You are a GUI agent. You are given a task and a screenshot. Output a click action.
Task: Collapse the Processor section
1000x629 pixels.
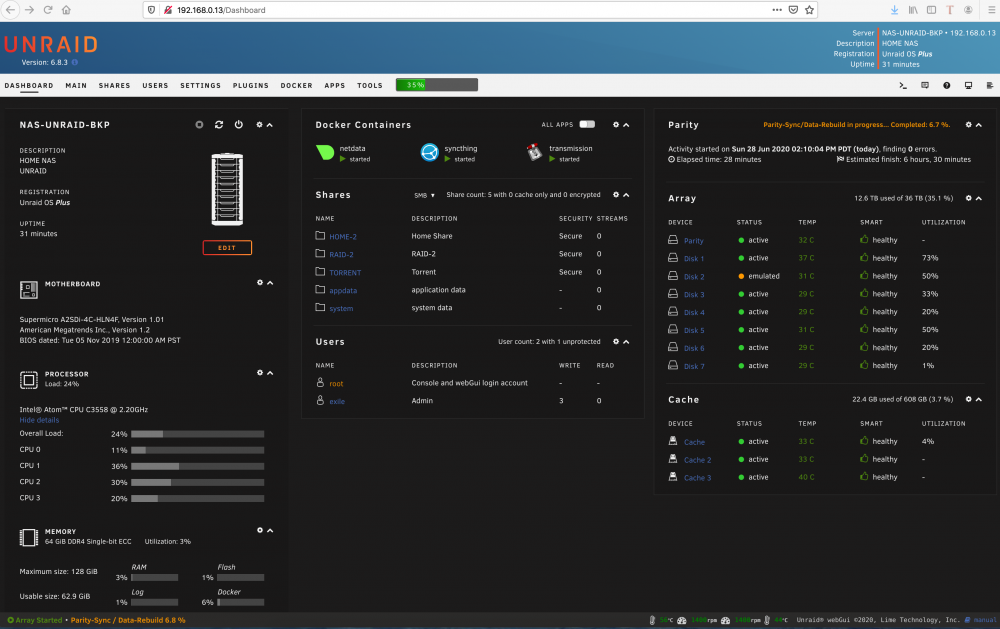click(x=270, y=373)
